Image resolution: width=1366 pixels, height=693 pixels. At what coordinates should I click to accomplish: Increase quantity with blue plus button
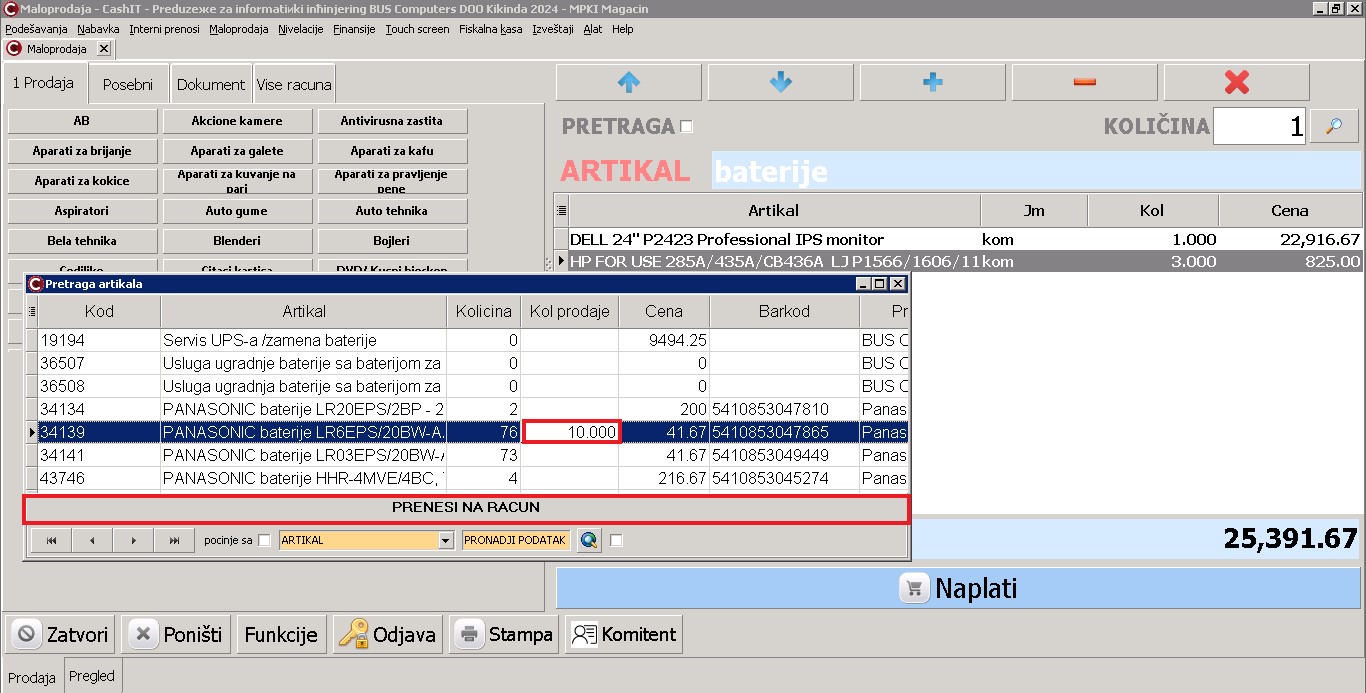pyautogui.click(x=933, y=83)
